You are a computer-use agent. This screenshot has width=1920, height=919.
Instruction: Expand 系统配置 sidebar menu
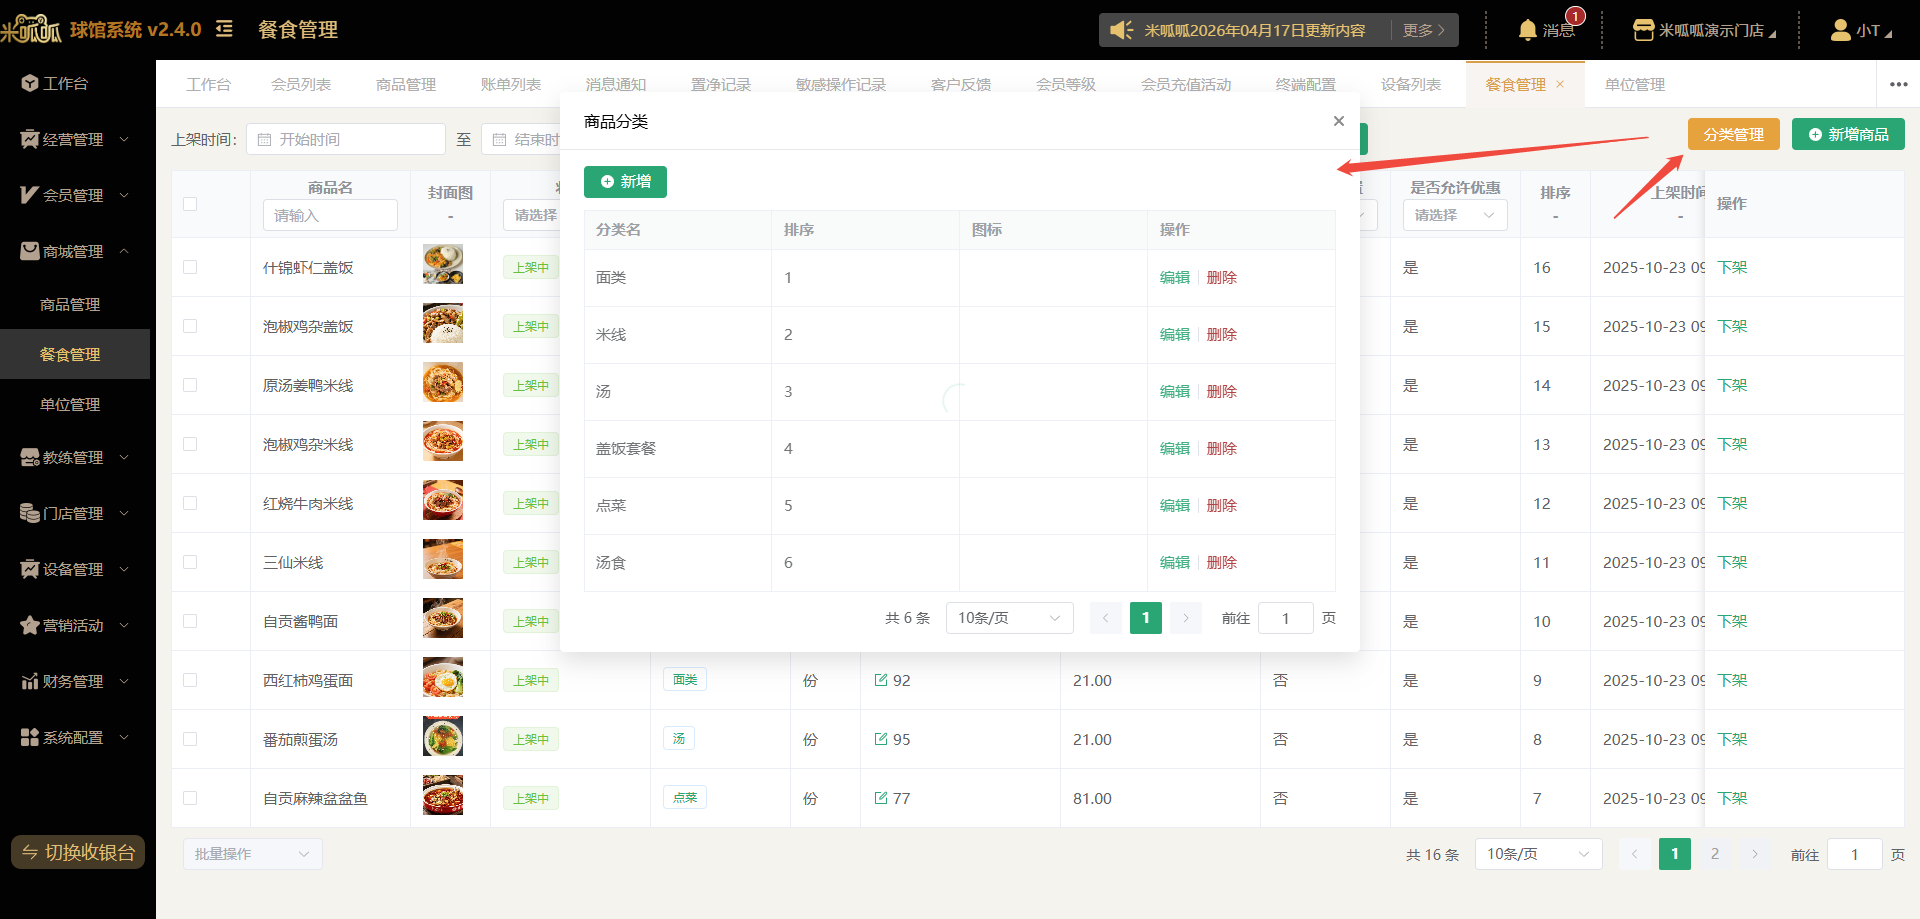click(75, 737)
